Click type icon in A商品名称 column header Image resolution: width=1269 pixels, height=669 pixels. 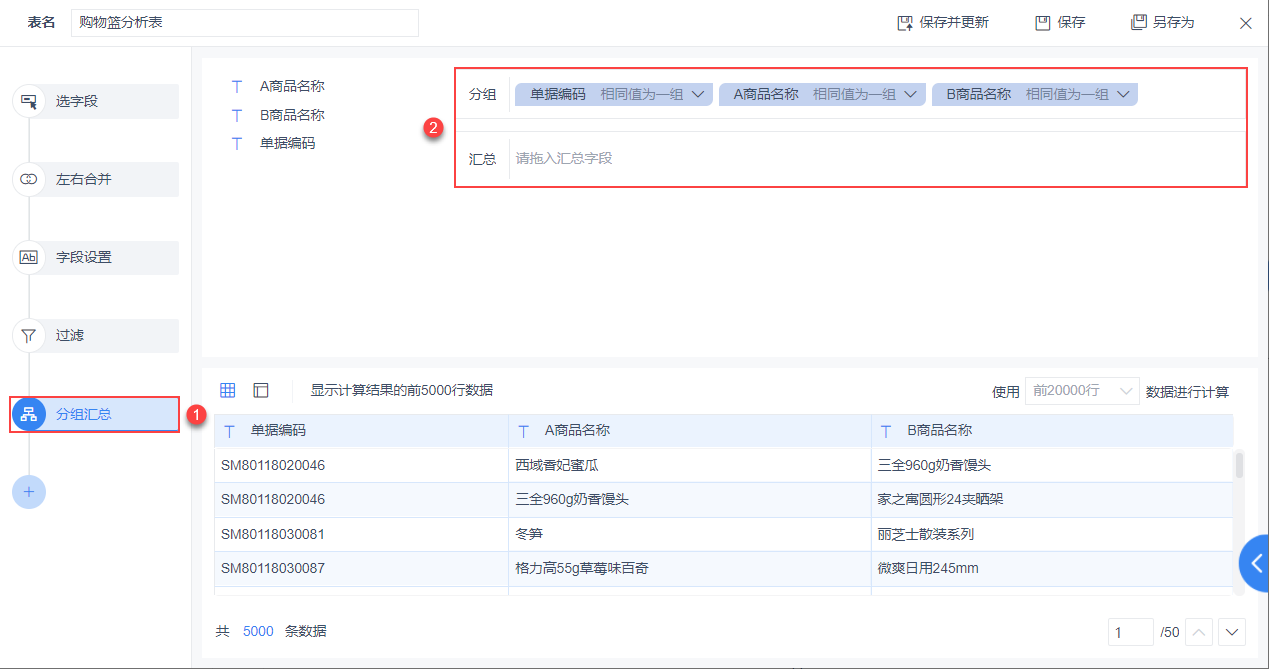[x=524, y=431]
